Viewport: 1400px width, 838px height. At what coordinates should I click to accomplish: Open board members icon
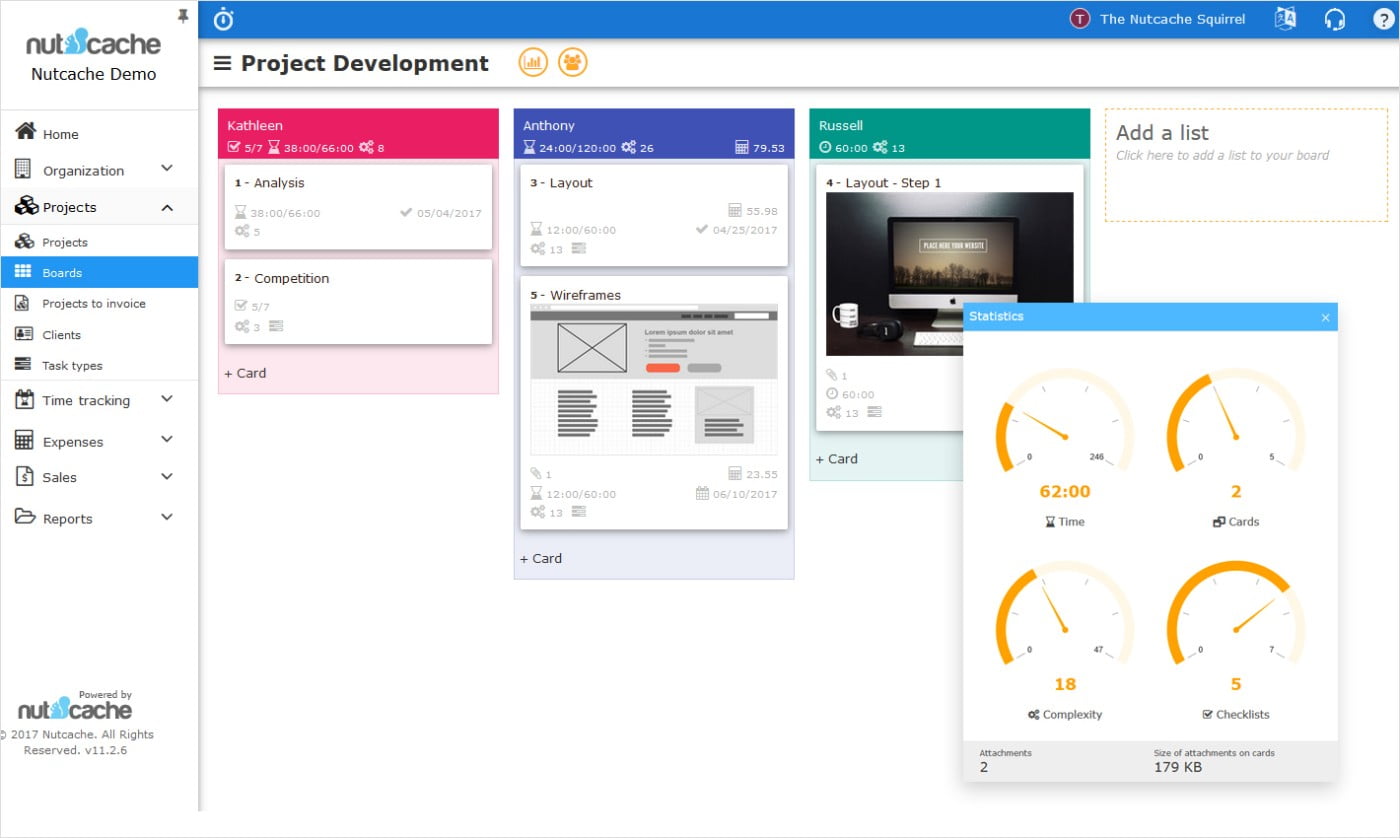(572, 63)
